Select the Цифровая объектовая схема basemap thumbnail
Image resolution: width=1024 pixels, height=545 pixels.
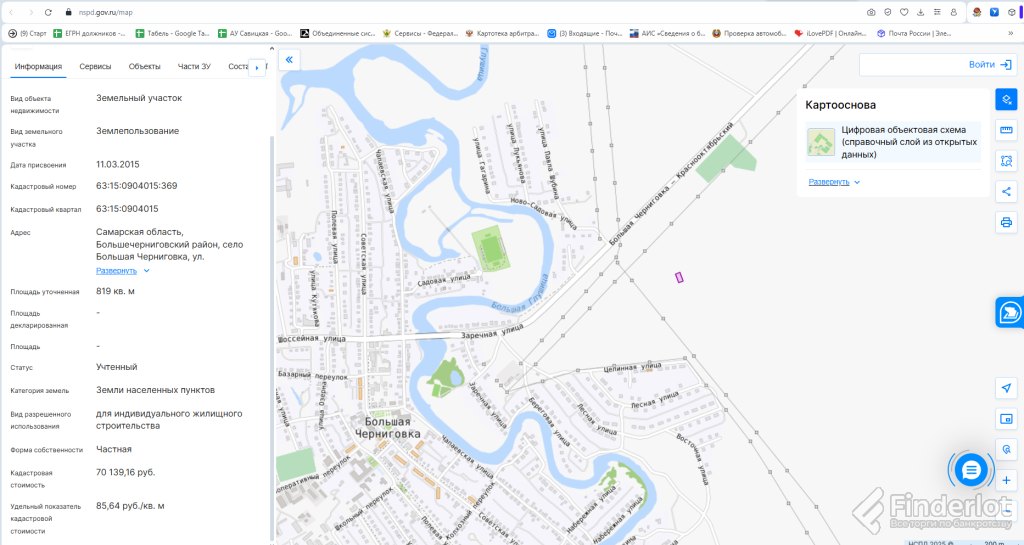pyautogui.click(x=821, y=142)
